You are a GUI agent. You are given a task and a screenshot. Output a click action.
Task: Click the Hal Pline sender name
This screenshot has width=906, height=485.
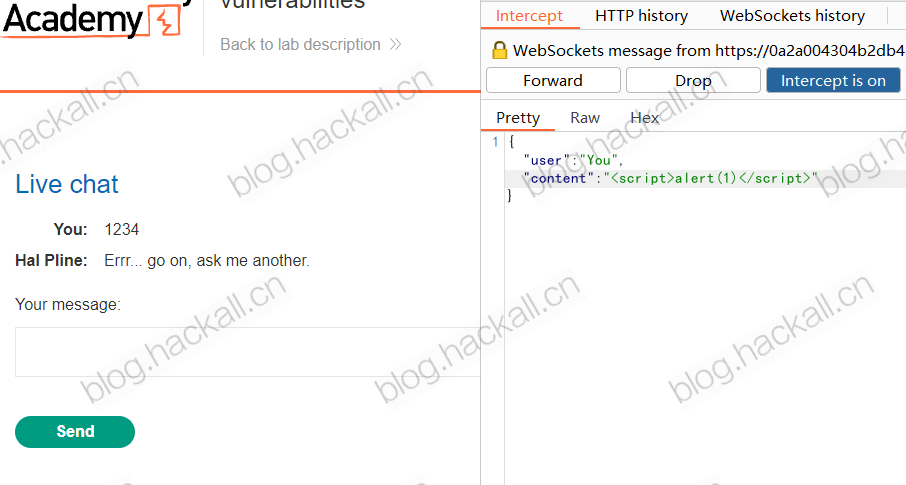pos(51,261)
